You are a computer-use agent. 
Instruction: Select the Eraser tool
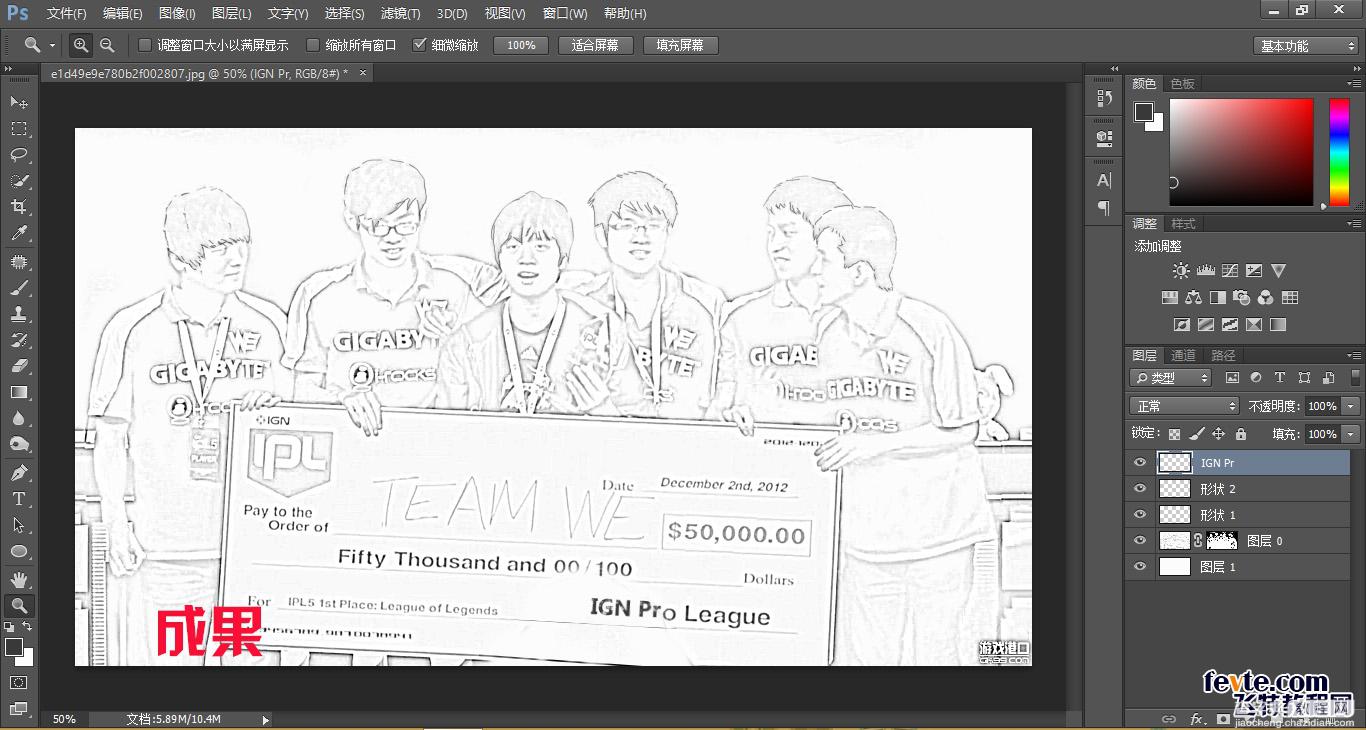click(x=18, y=366)
